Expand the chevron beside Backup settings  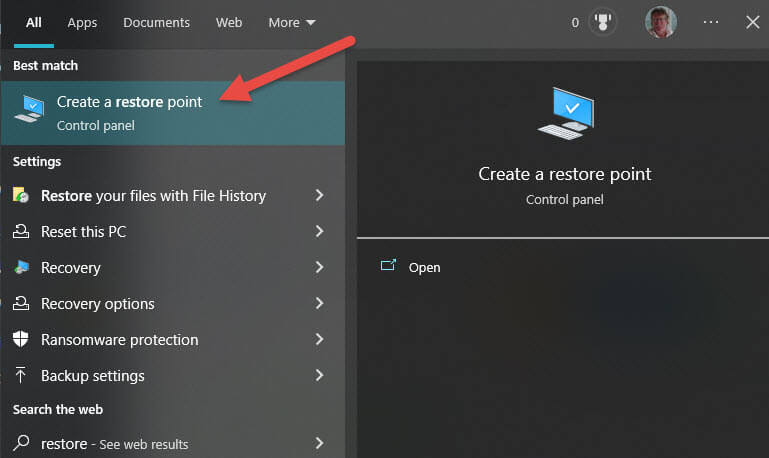[x=319, y=375]
